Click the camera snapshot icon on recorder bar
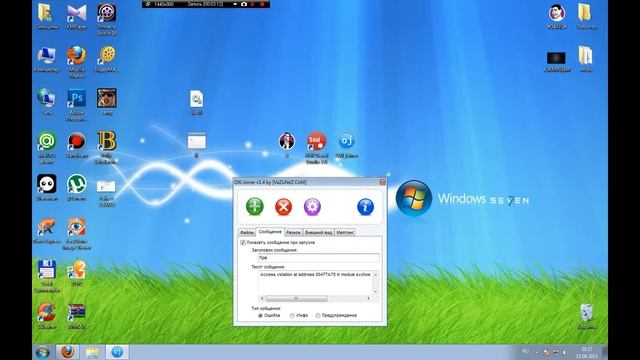 point(244,4)
